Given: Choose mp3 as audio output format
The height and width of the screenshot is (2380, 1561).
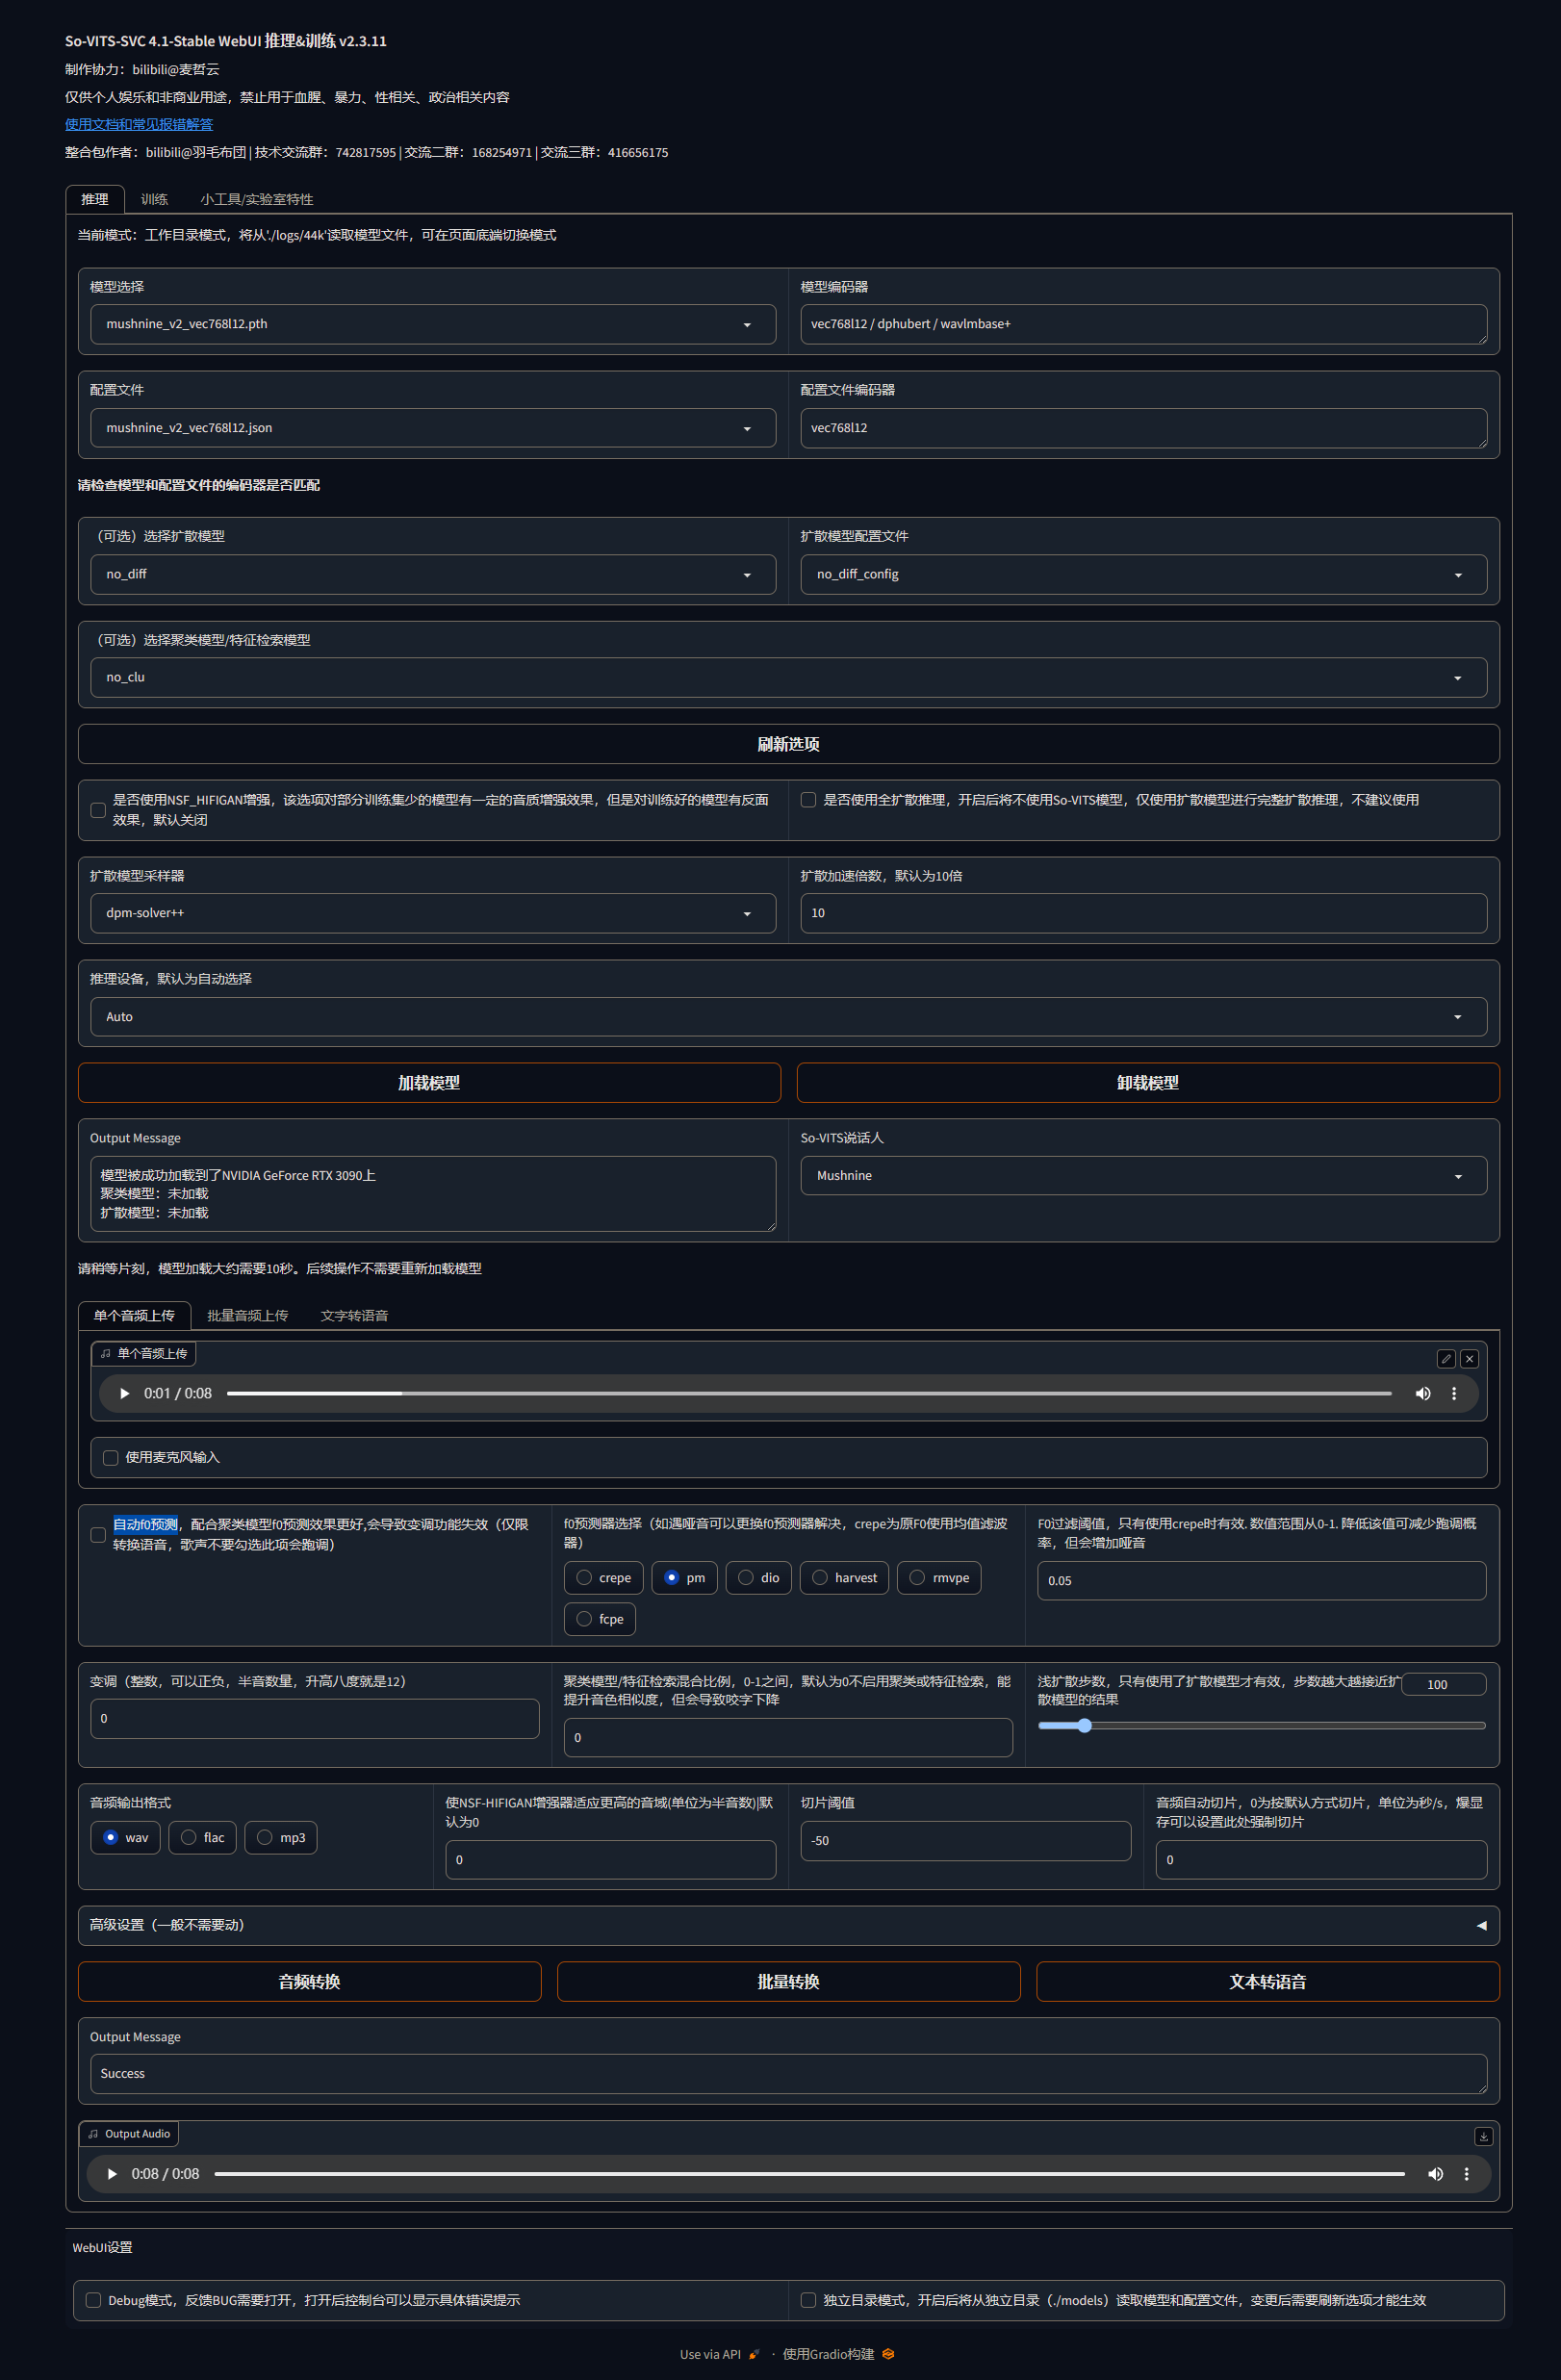Looking at the screenshot, I should click(265, 1837).
